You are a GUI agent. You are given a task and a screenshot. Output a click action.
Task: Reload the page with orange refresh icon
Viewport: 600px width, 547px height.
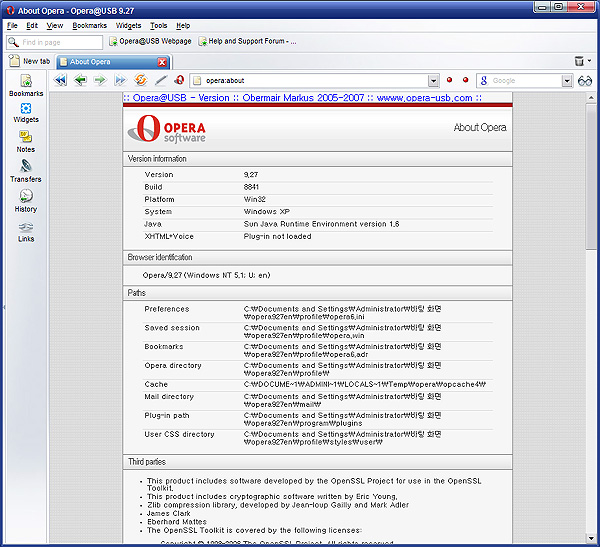(x=140, y=80)
